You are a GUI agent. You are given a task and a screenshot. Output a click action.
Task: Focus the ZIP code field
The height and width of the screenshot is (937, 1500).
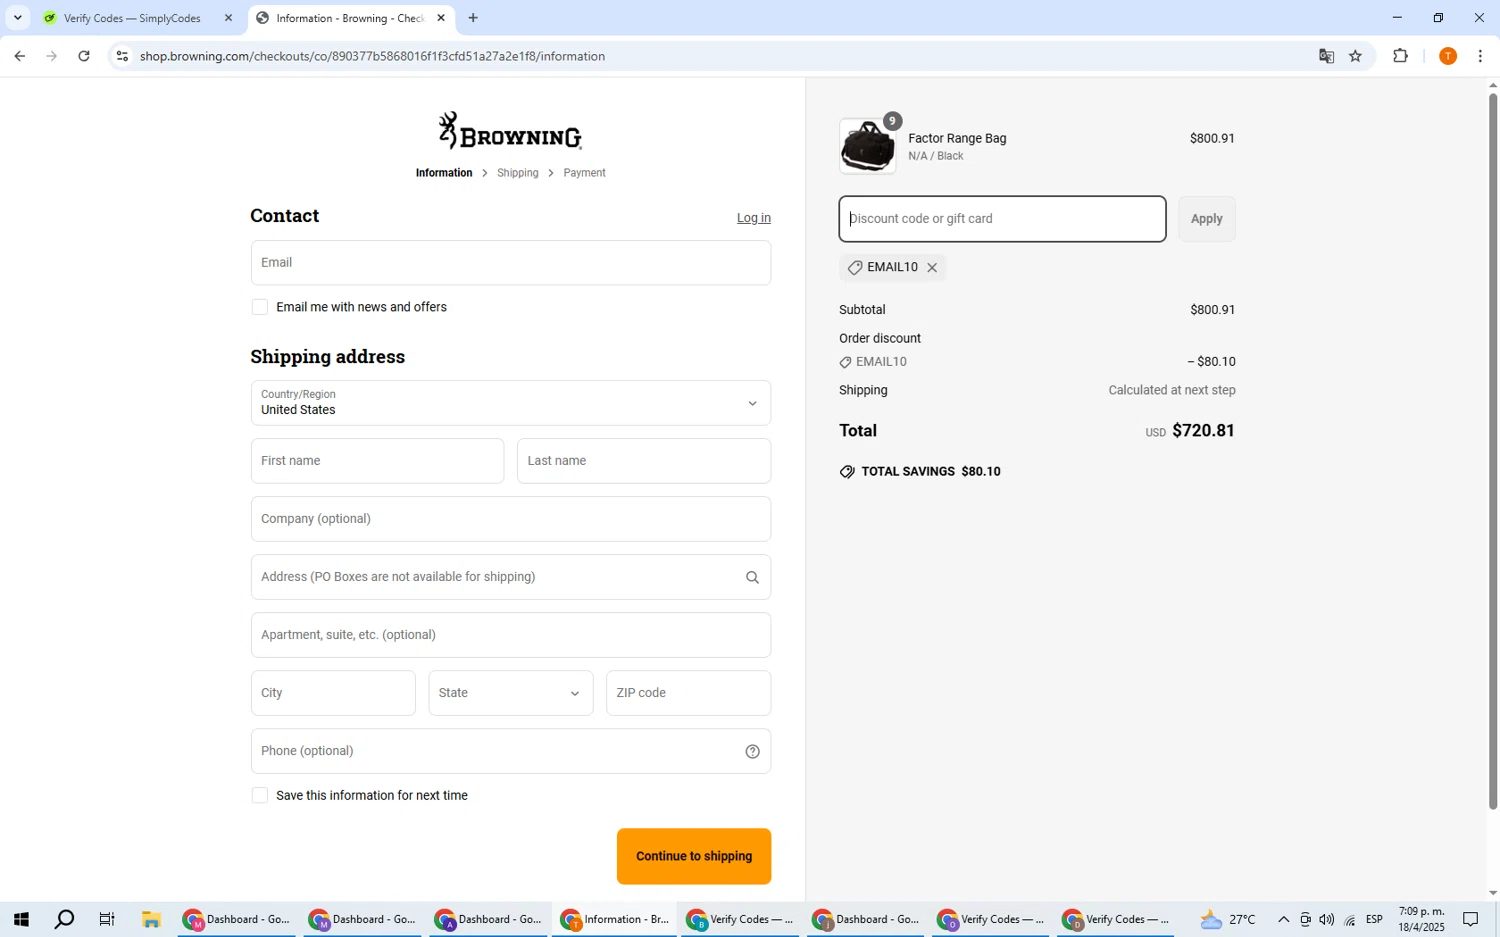(689, 693)
